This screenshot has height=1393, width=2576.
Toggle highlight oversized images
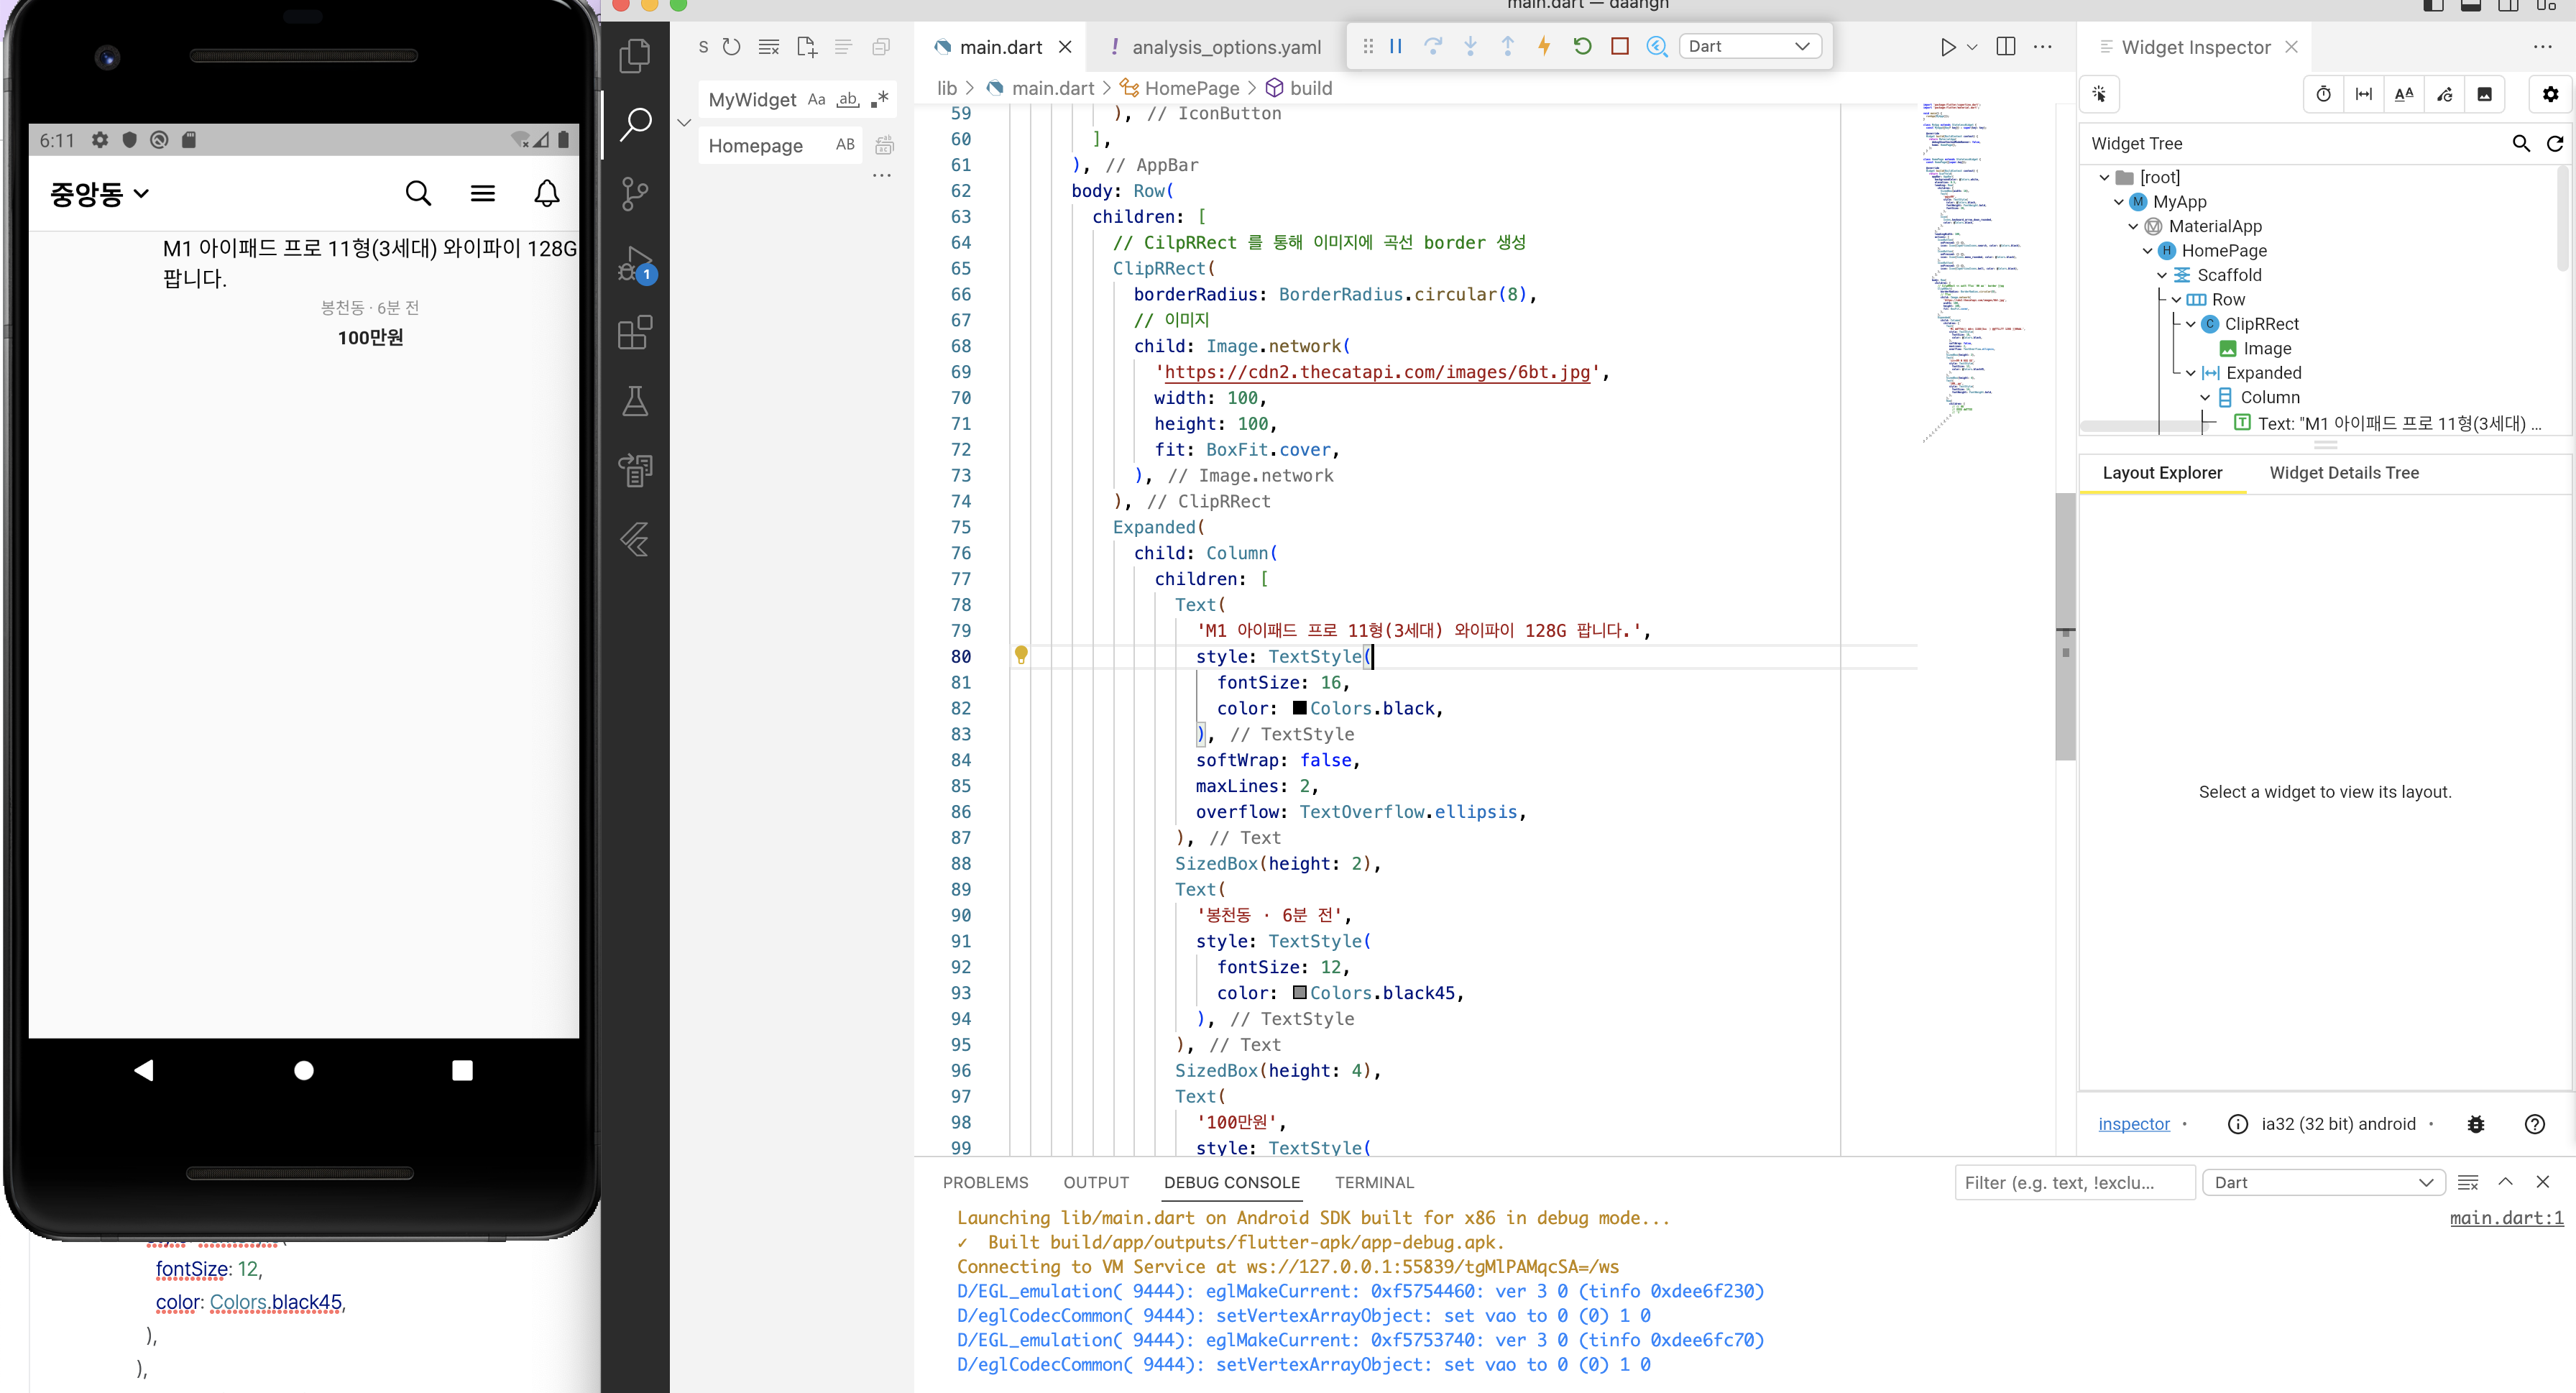(x=2485, y=94)
